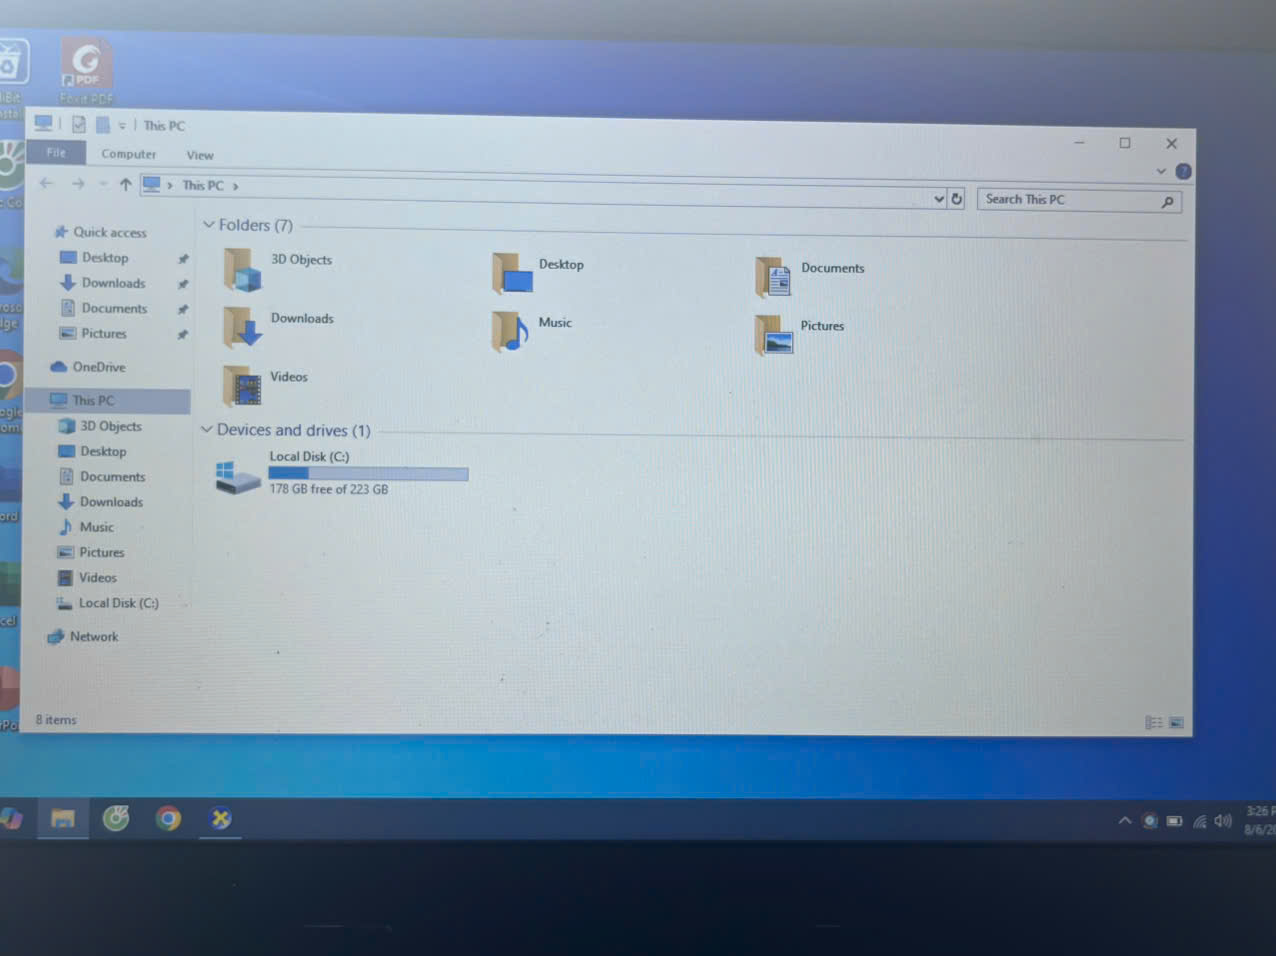1276x956 pixels.
Task: Open the green circular app on taskbar
Action: click(x=116, y=819)
